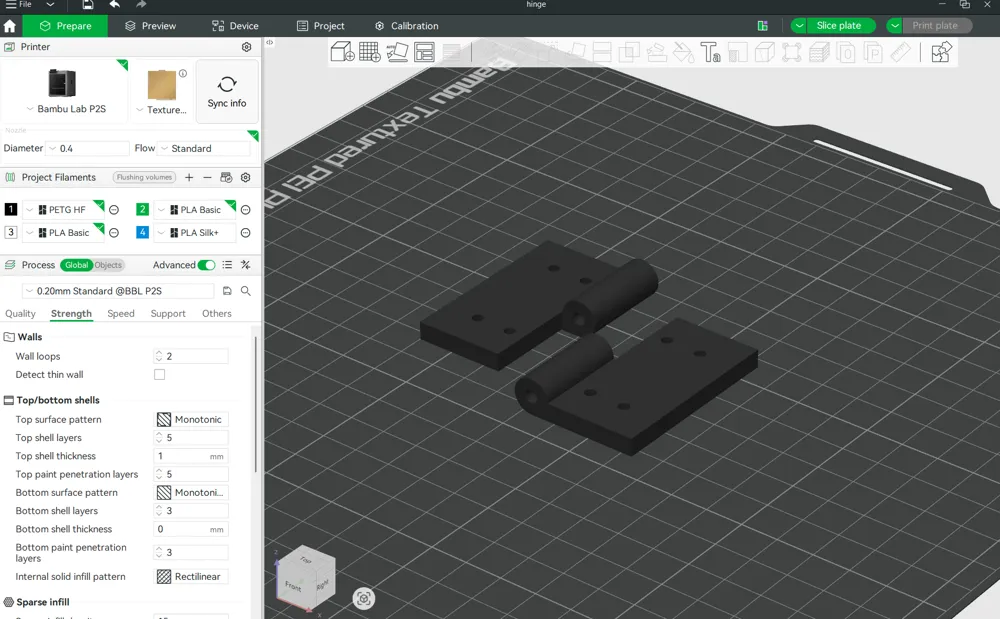Edit PETG HF filament preset icon
1000x619 pixels.
(x=114, y=210)
